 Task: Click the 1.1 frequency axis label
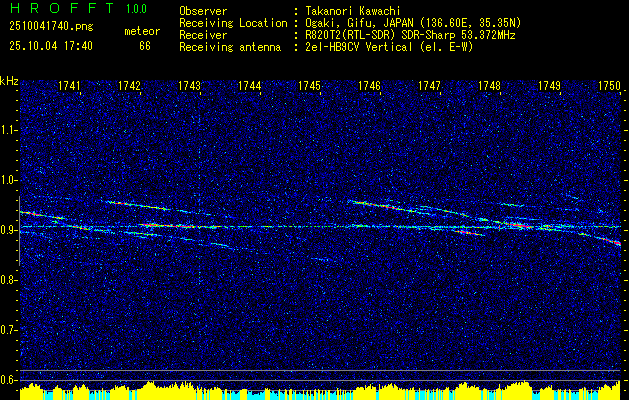click(8, 130)
